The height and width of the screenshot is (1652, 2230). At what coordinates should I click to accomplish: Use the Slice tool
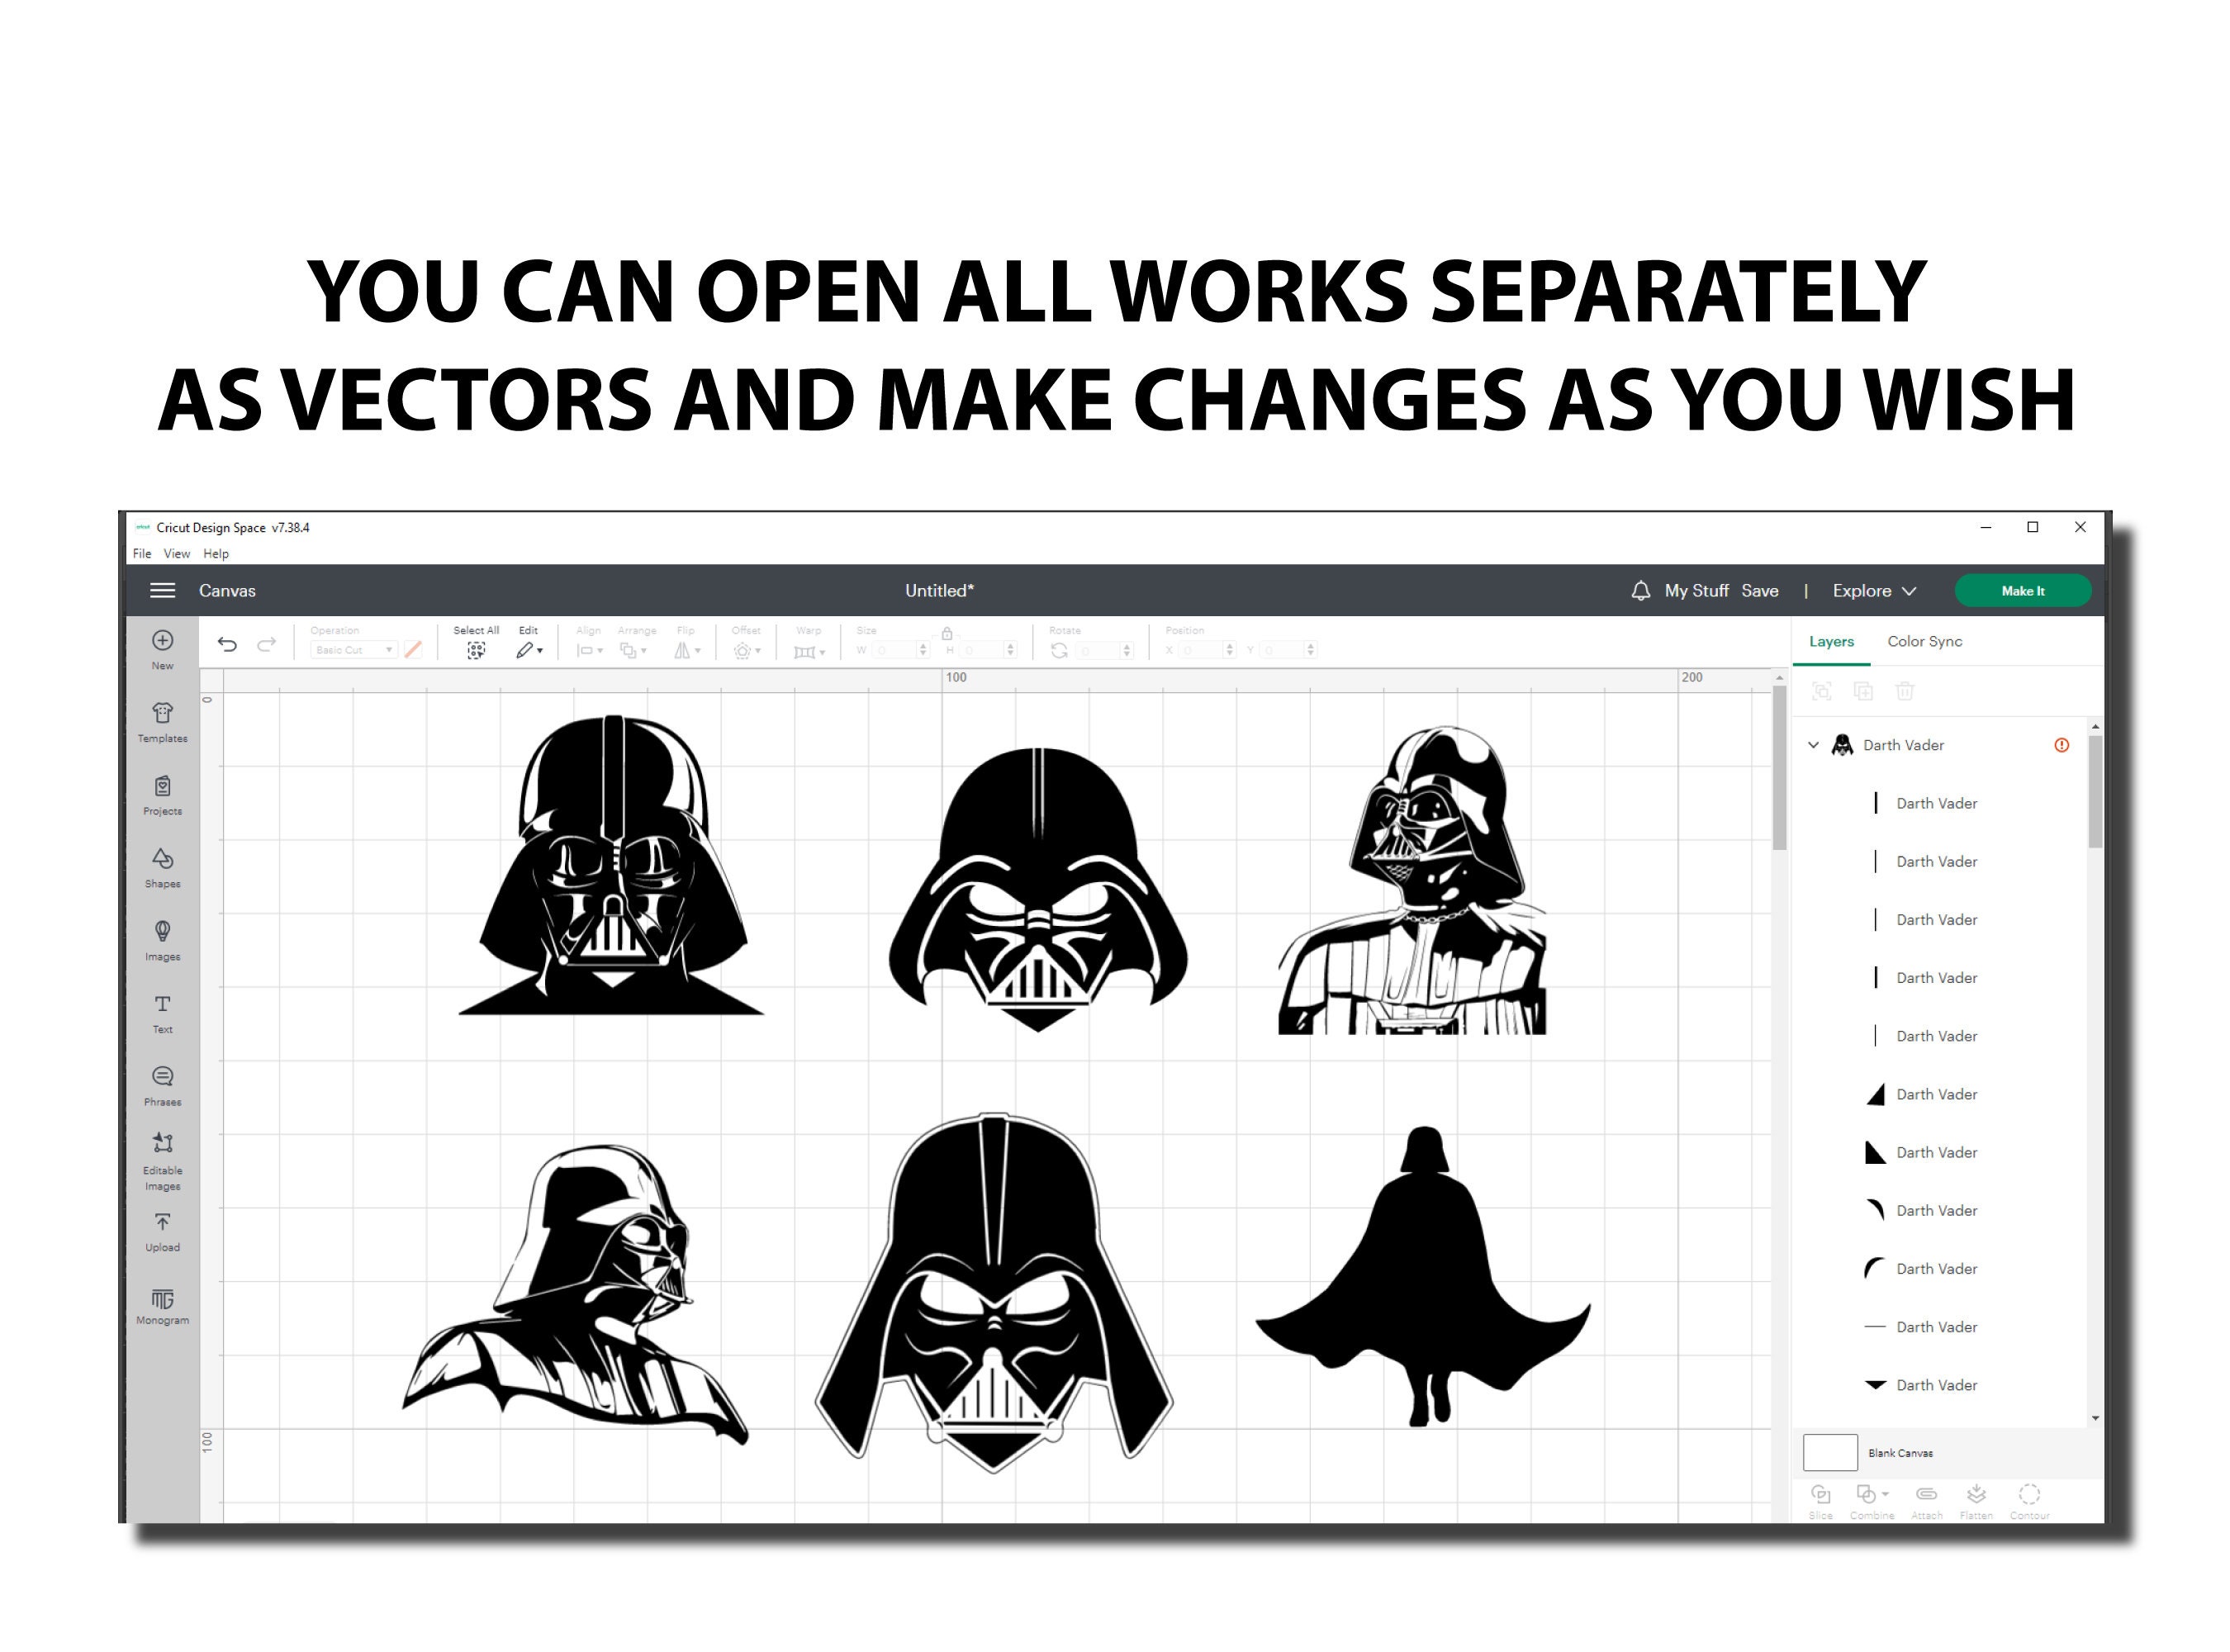[x=1821, y=1494]
